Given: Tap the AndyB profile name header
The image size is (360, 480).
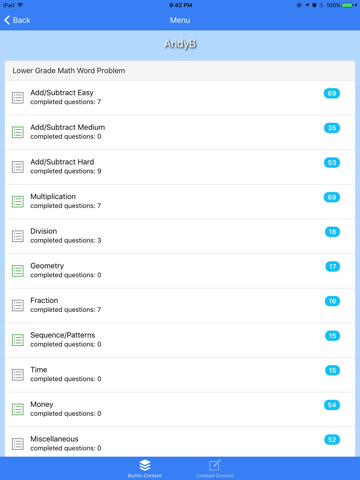Looking at the screenshot, I should coord(180,44).
